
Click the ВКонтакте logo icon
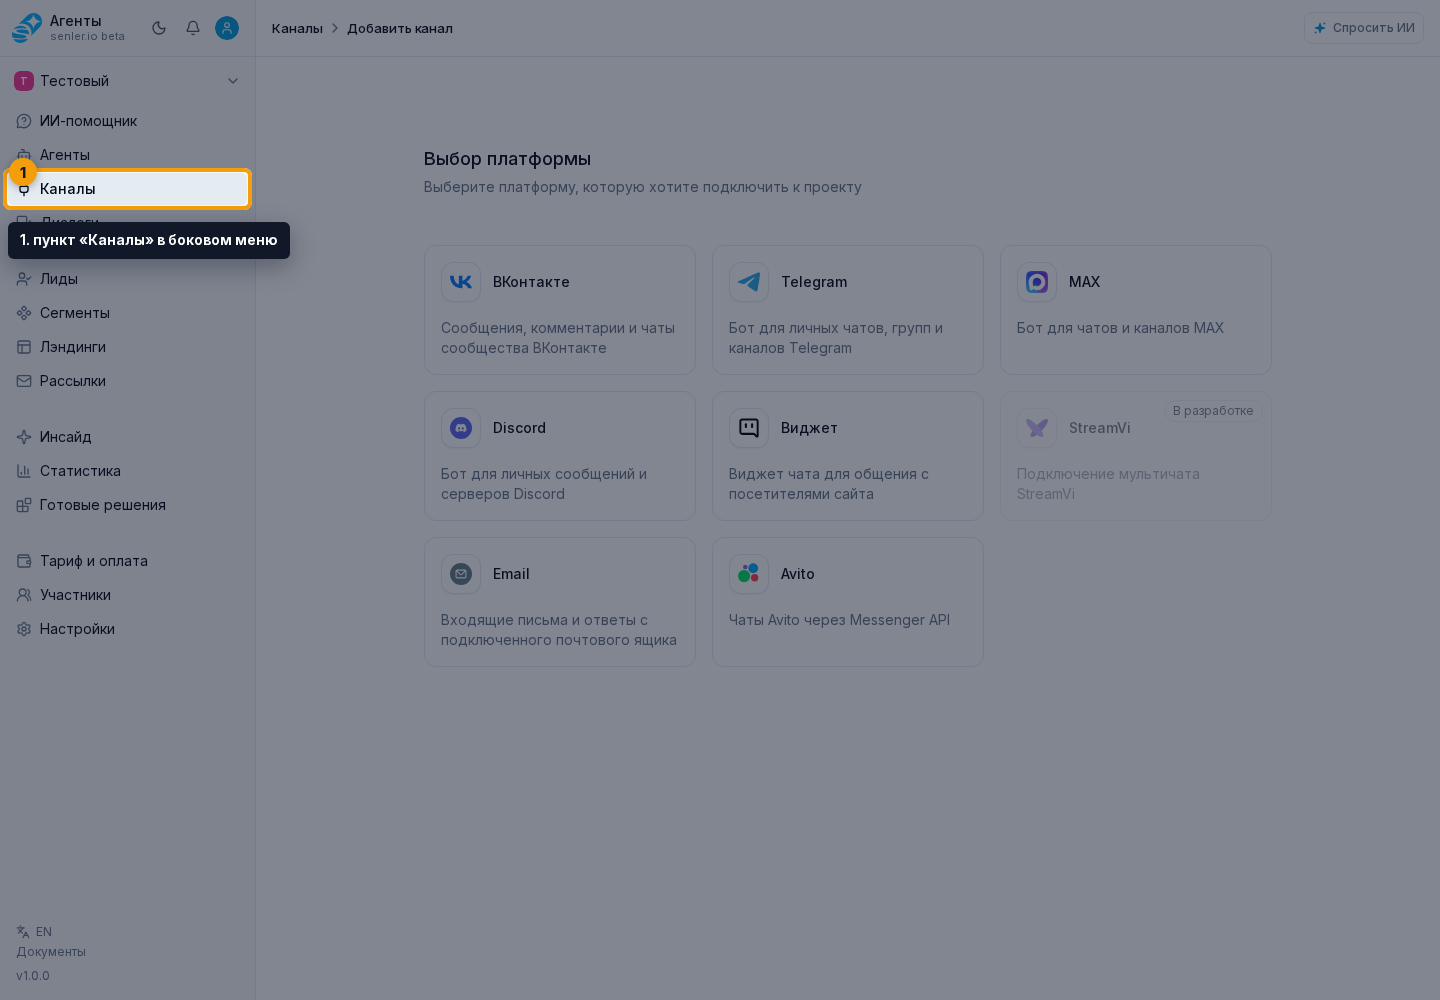click(461, 282)
